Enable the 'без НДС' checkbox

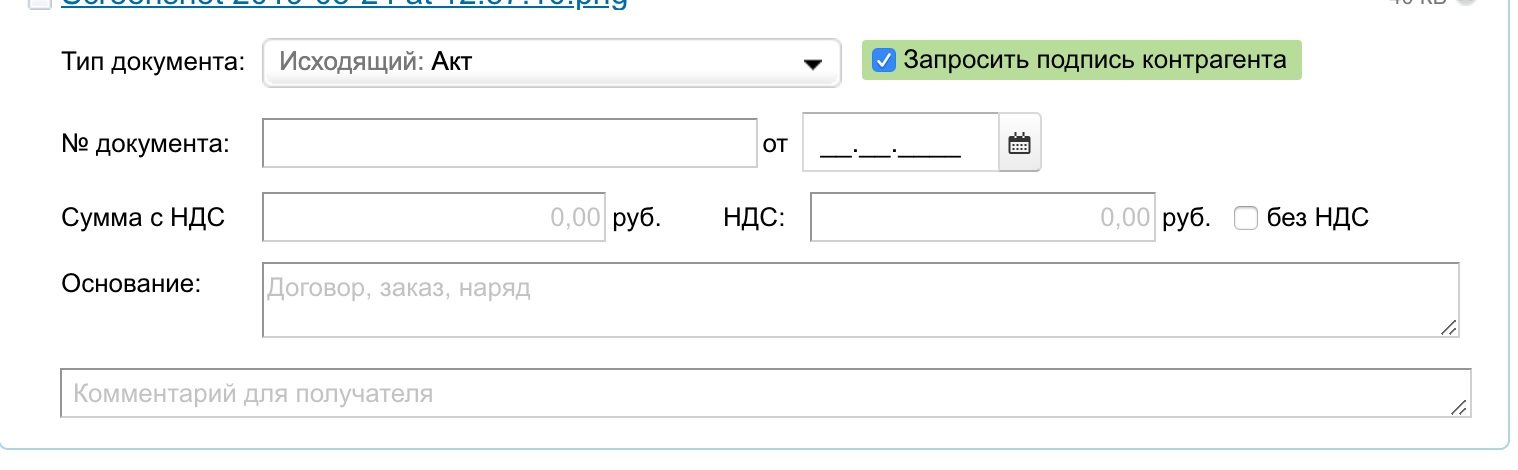tap(1245, 217)
